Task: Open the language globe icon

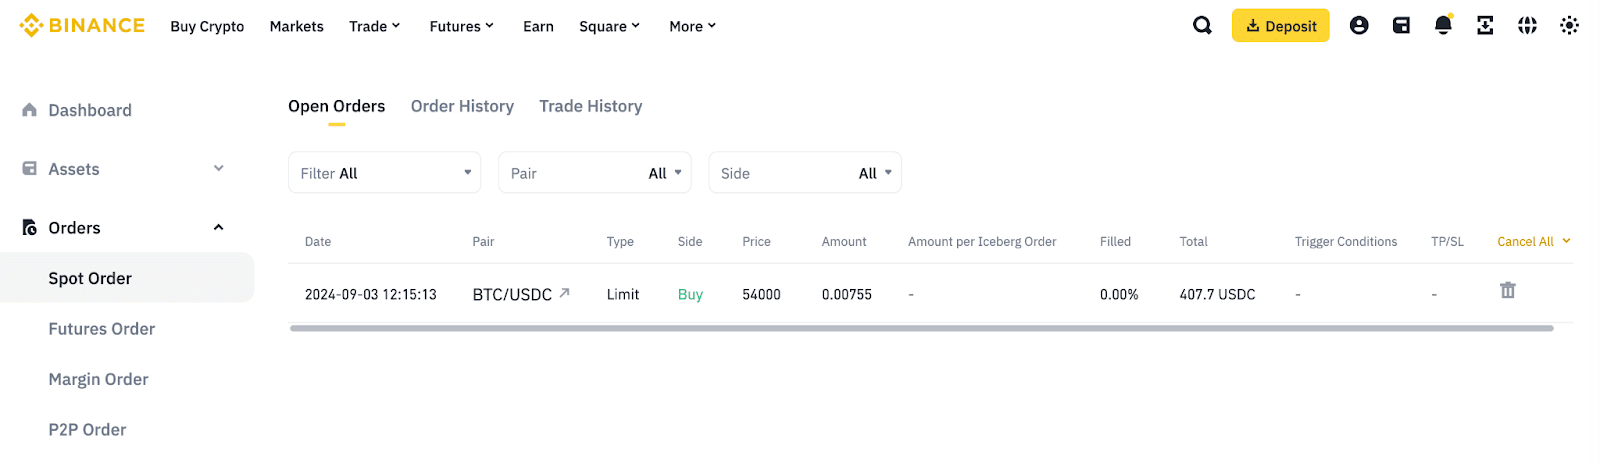Action: click(x=1527, y=26)
